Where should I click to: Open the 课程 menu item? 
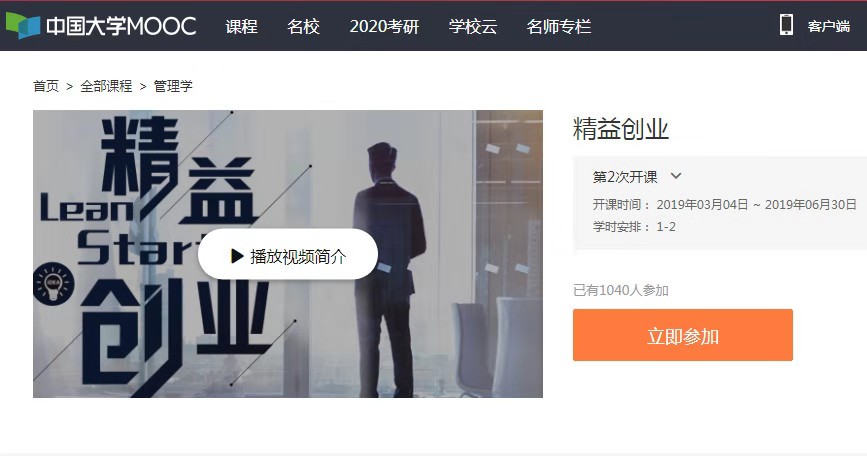pyautogui.click(x=242, y=27)
